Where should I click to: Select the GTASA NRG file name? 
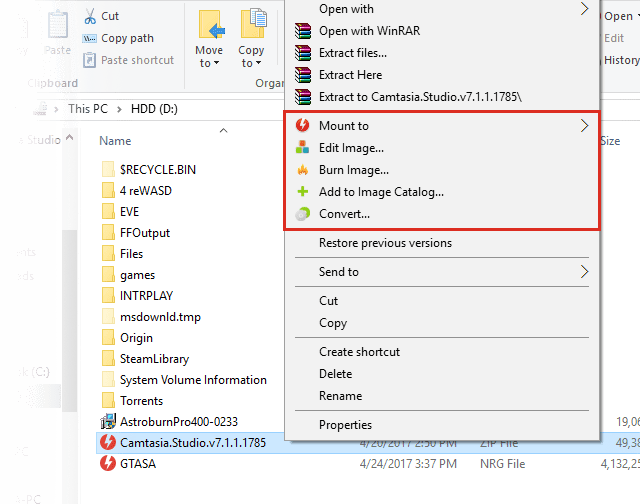138,464
